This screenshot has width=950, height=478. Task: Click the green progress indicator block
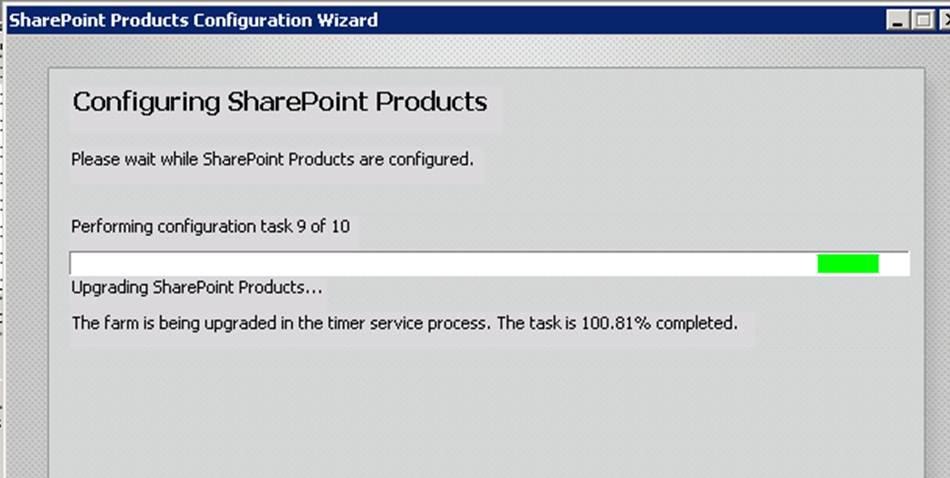click(848, 264)
